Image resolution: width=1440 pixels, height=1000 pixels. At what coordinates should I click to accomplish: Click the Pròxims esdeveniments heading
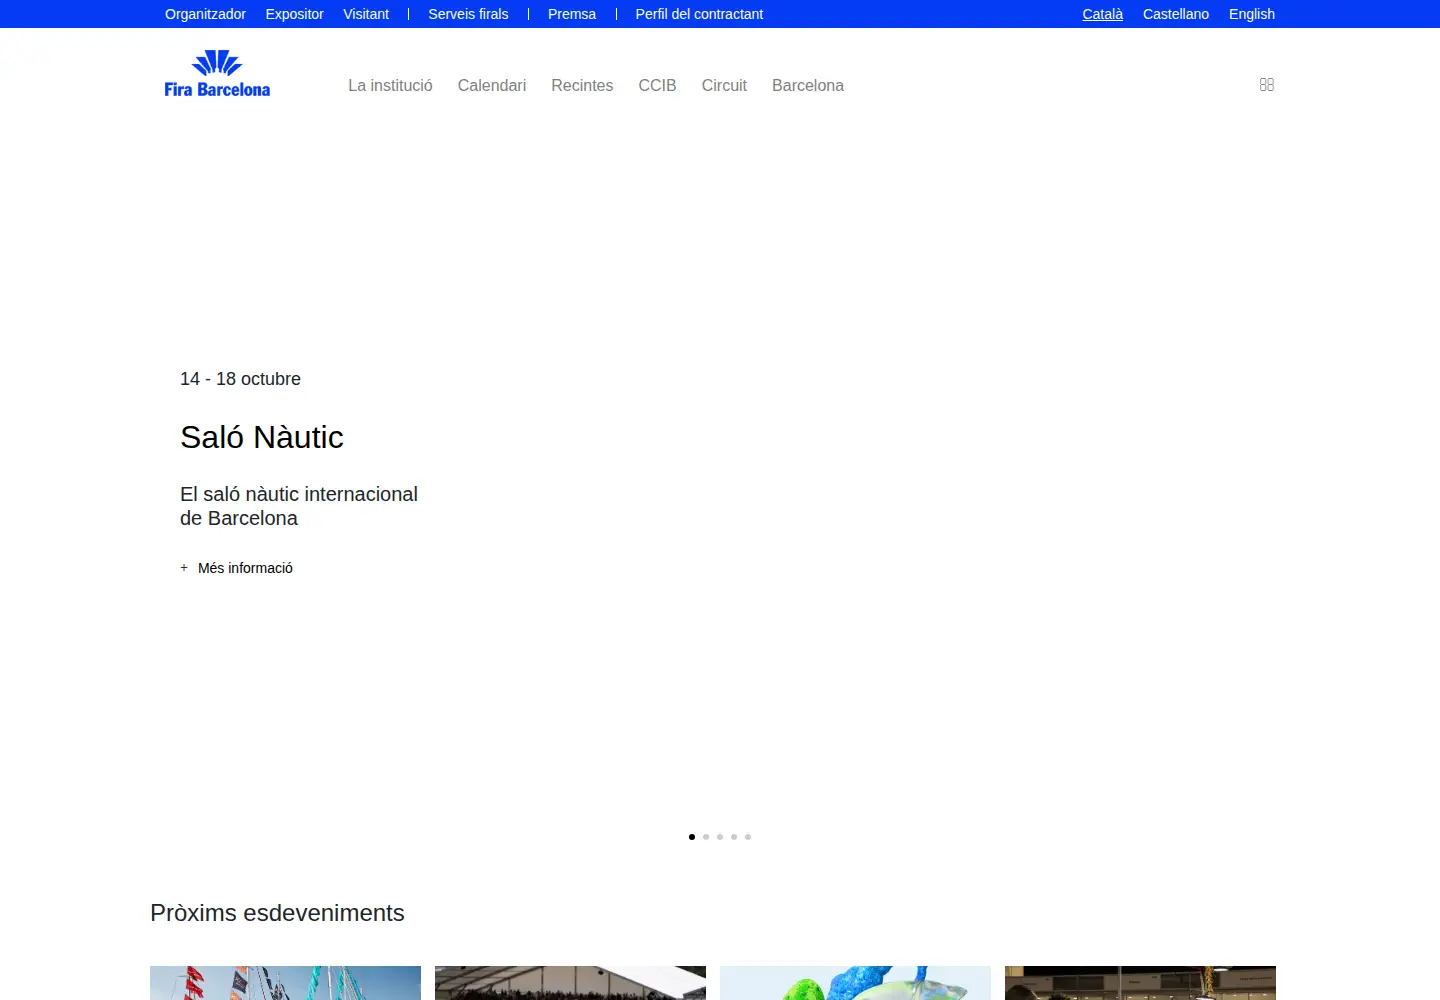point(277,913)
